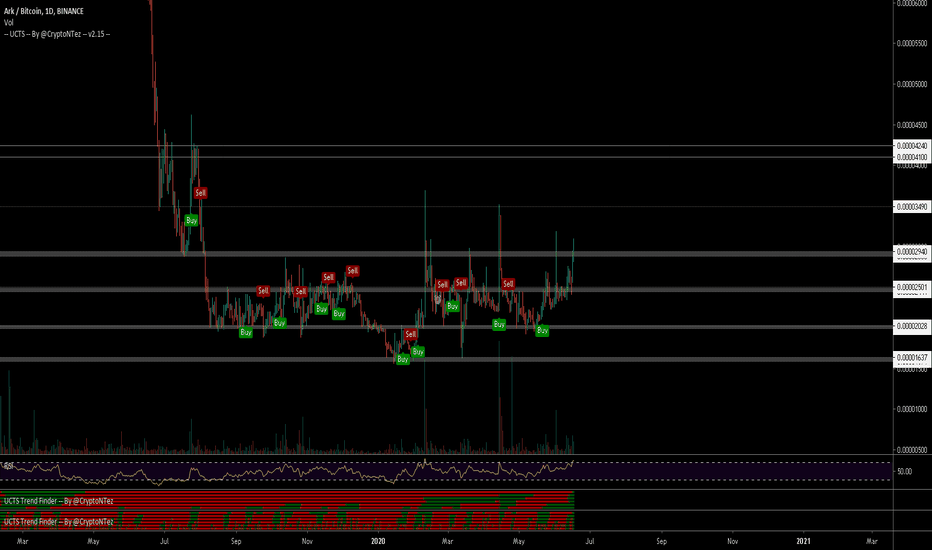Select the horizontal line at 0.00004240
Screen dimensions: 932x550
(446, 146)
